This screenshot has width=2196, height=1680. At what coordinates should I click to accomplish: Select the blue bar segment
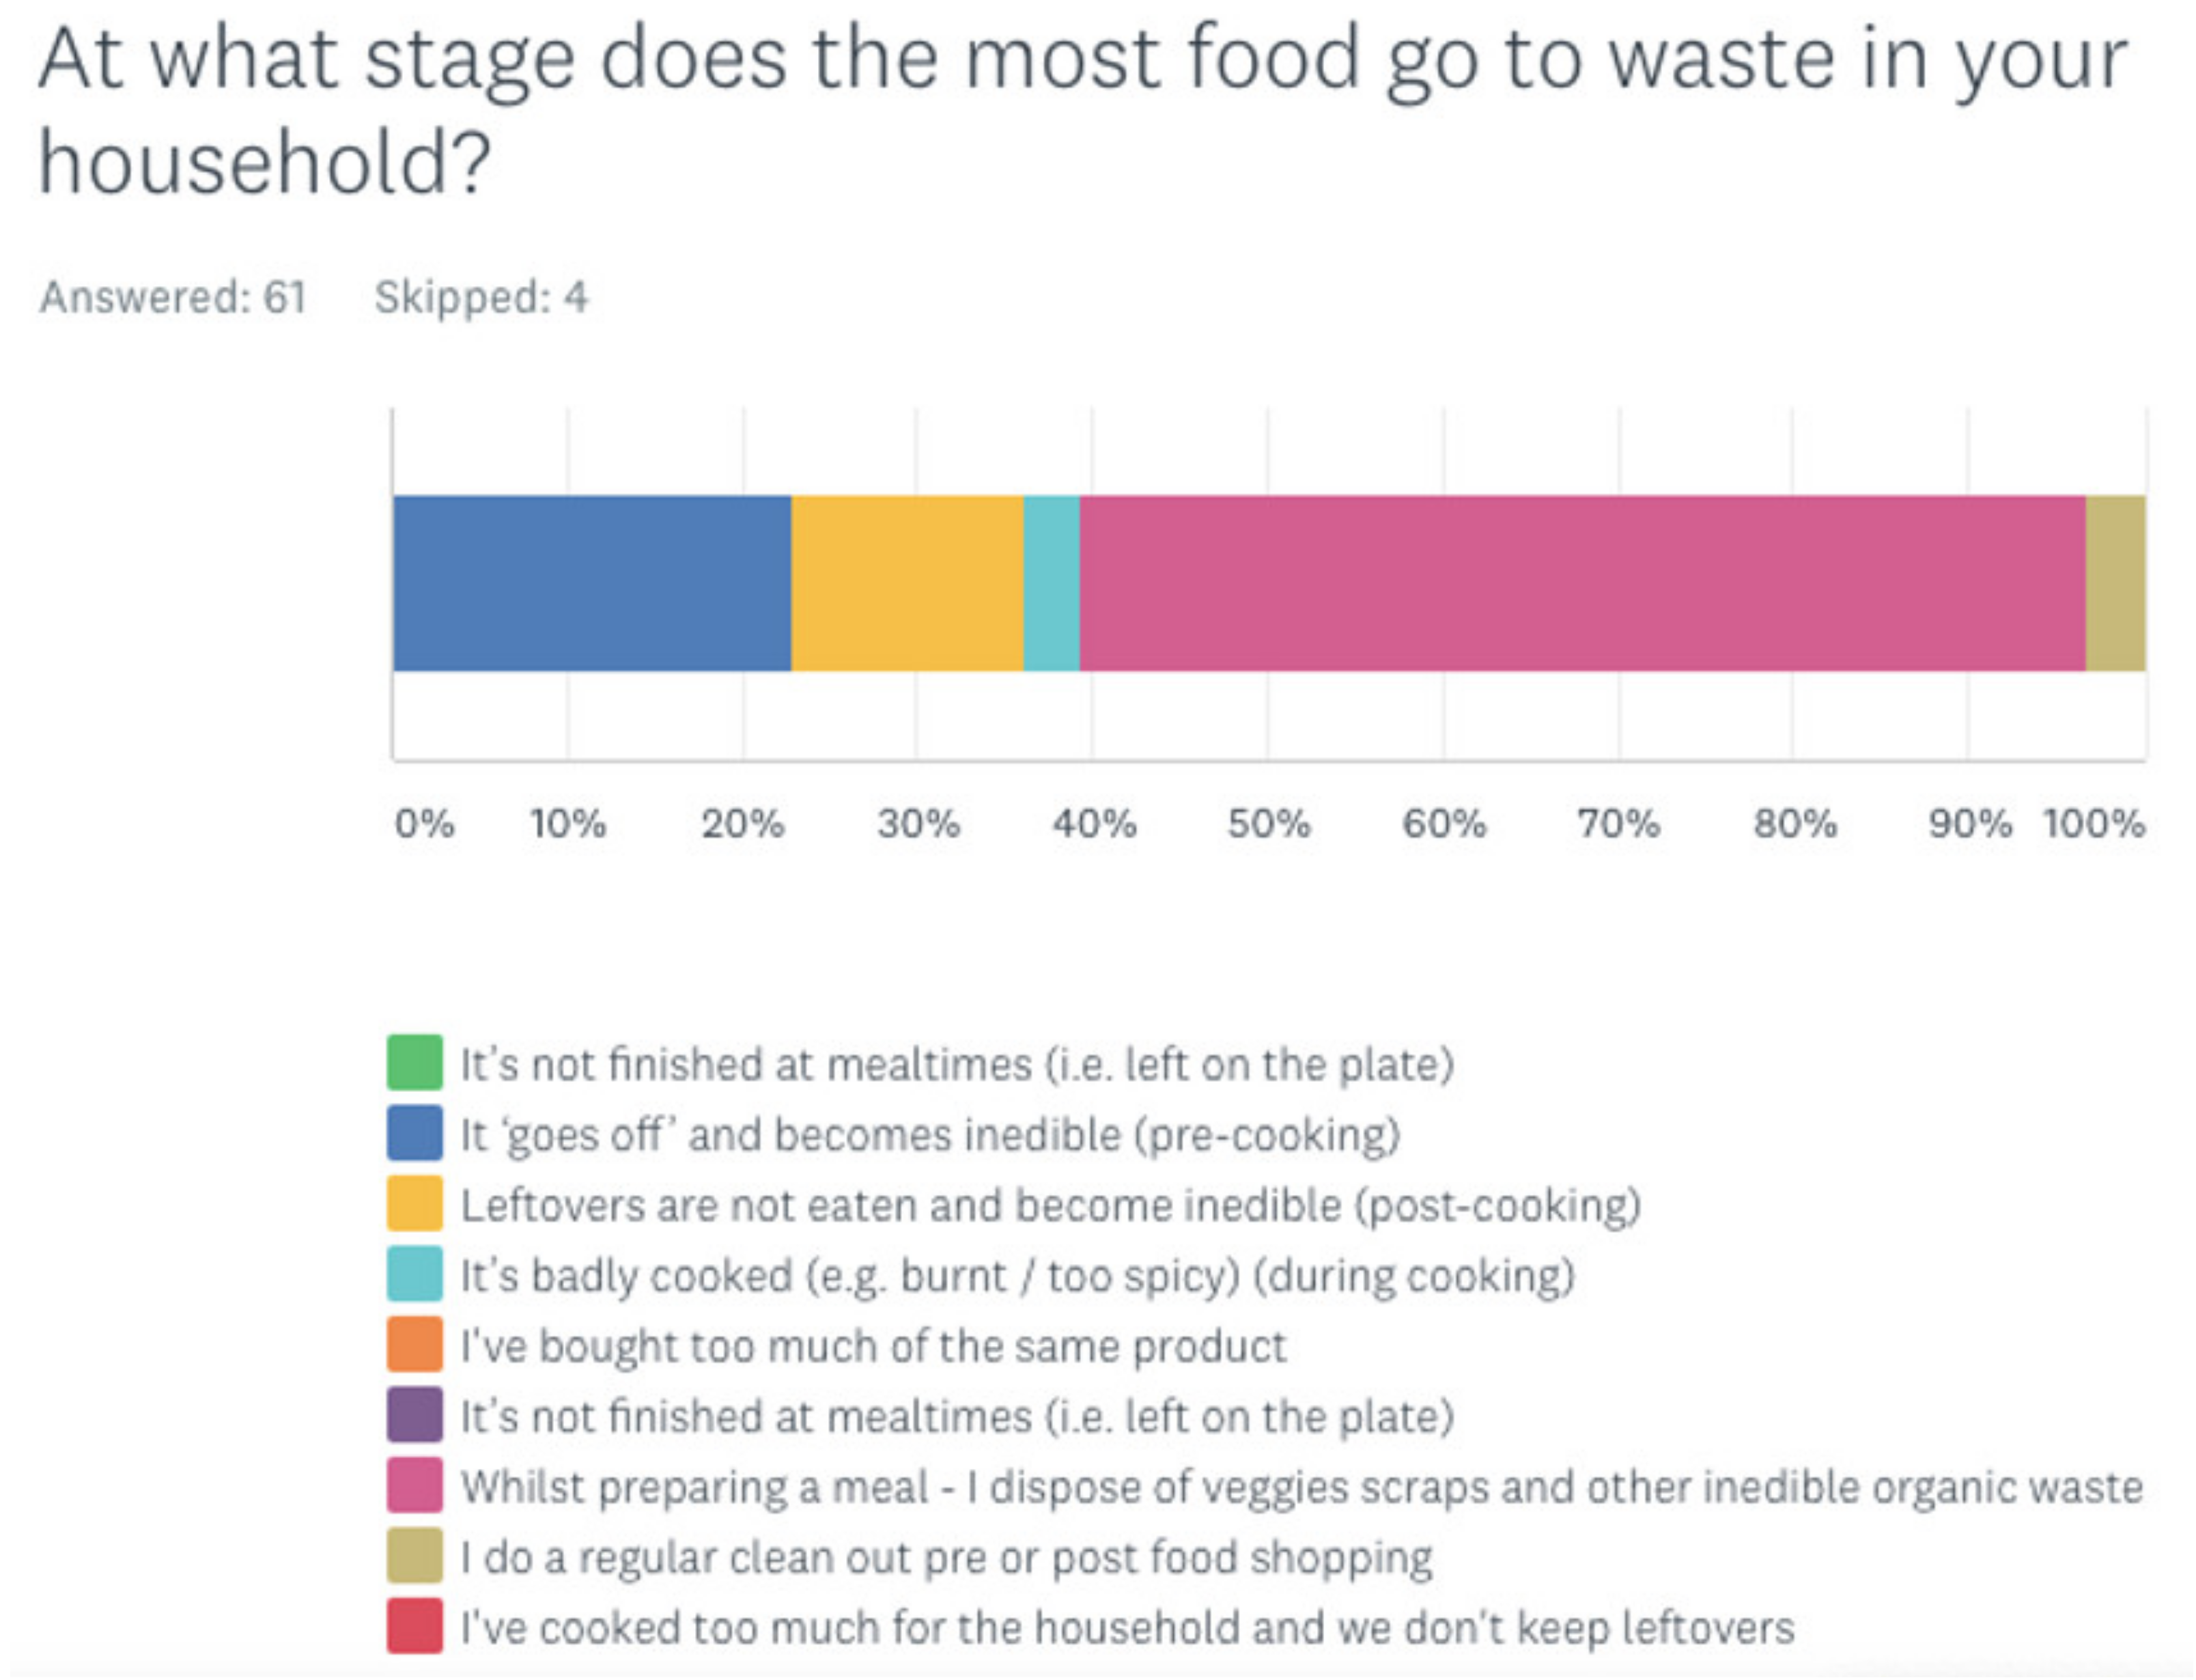click(x=592, y=583)
